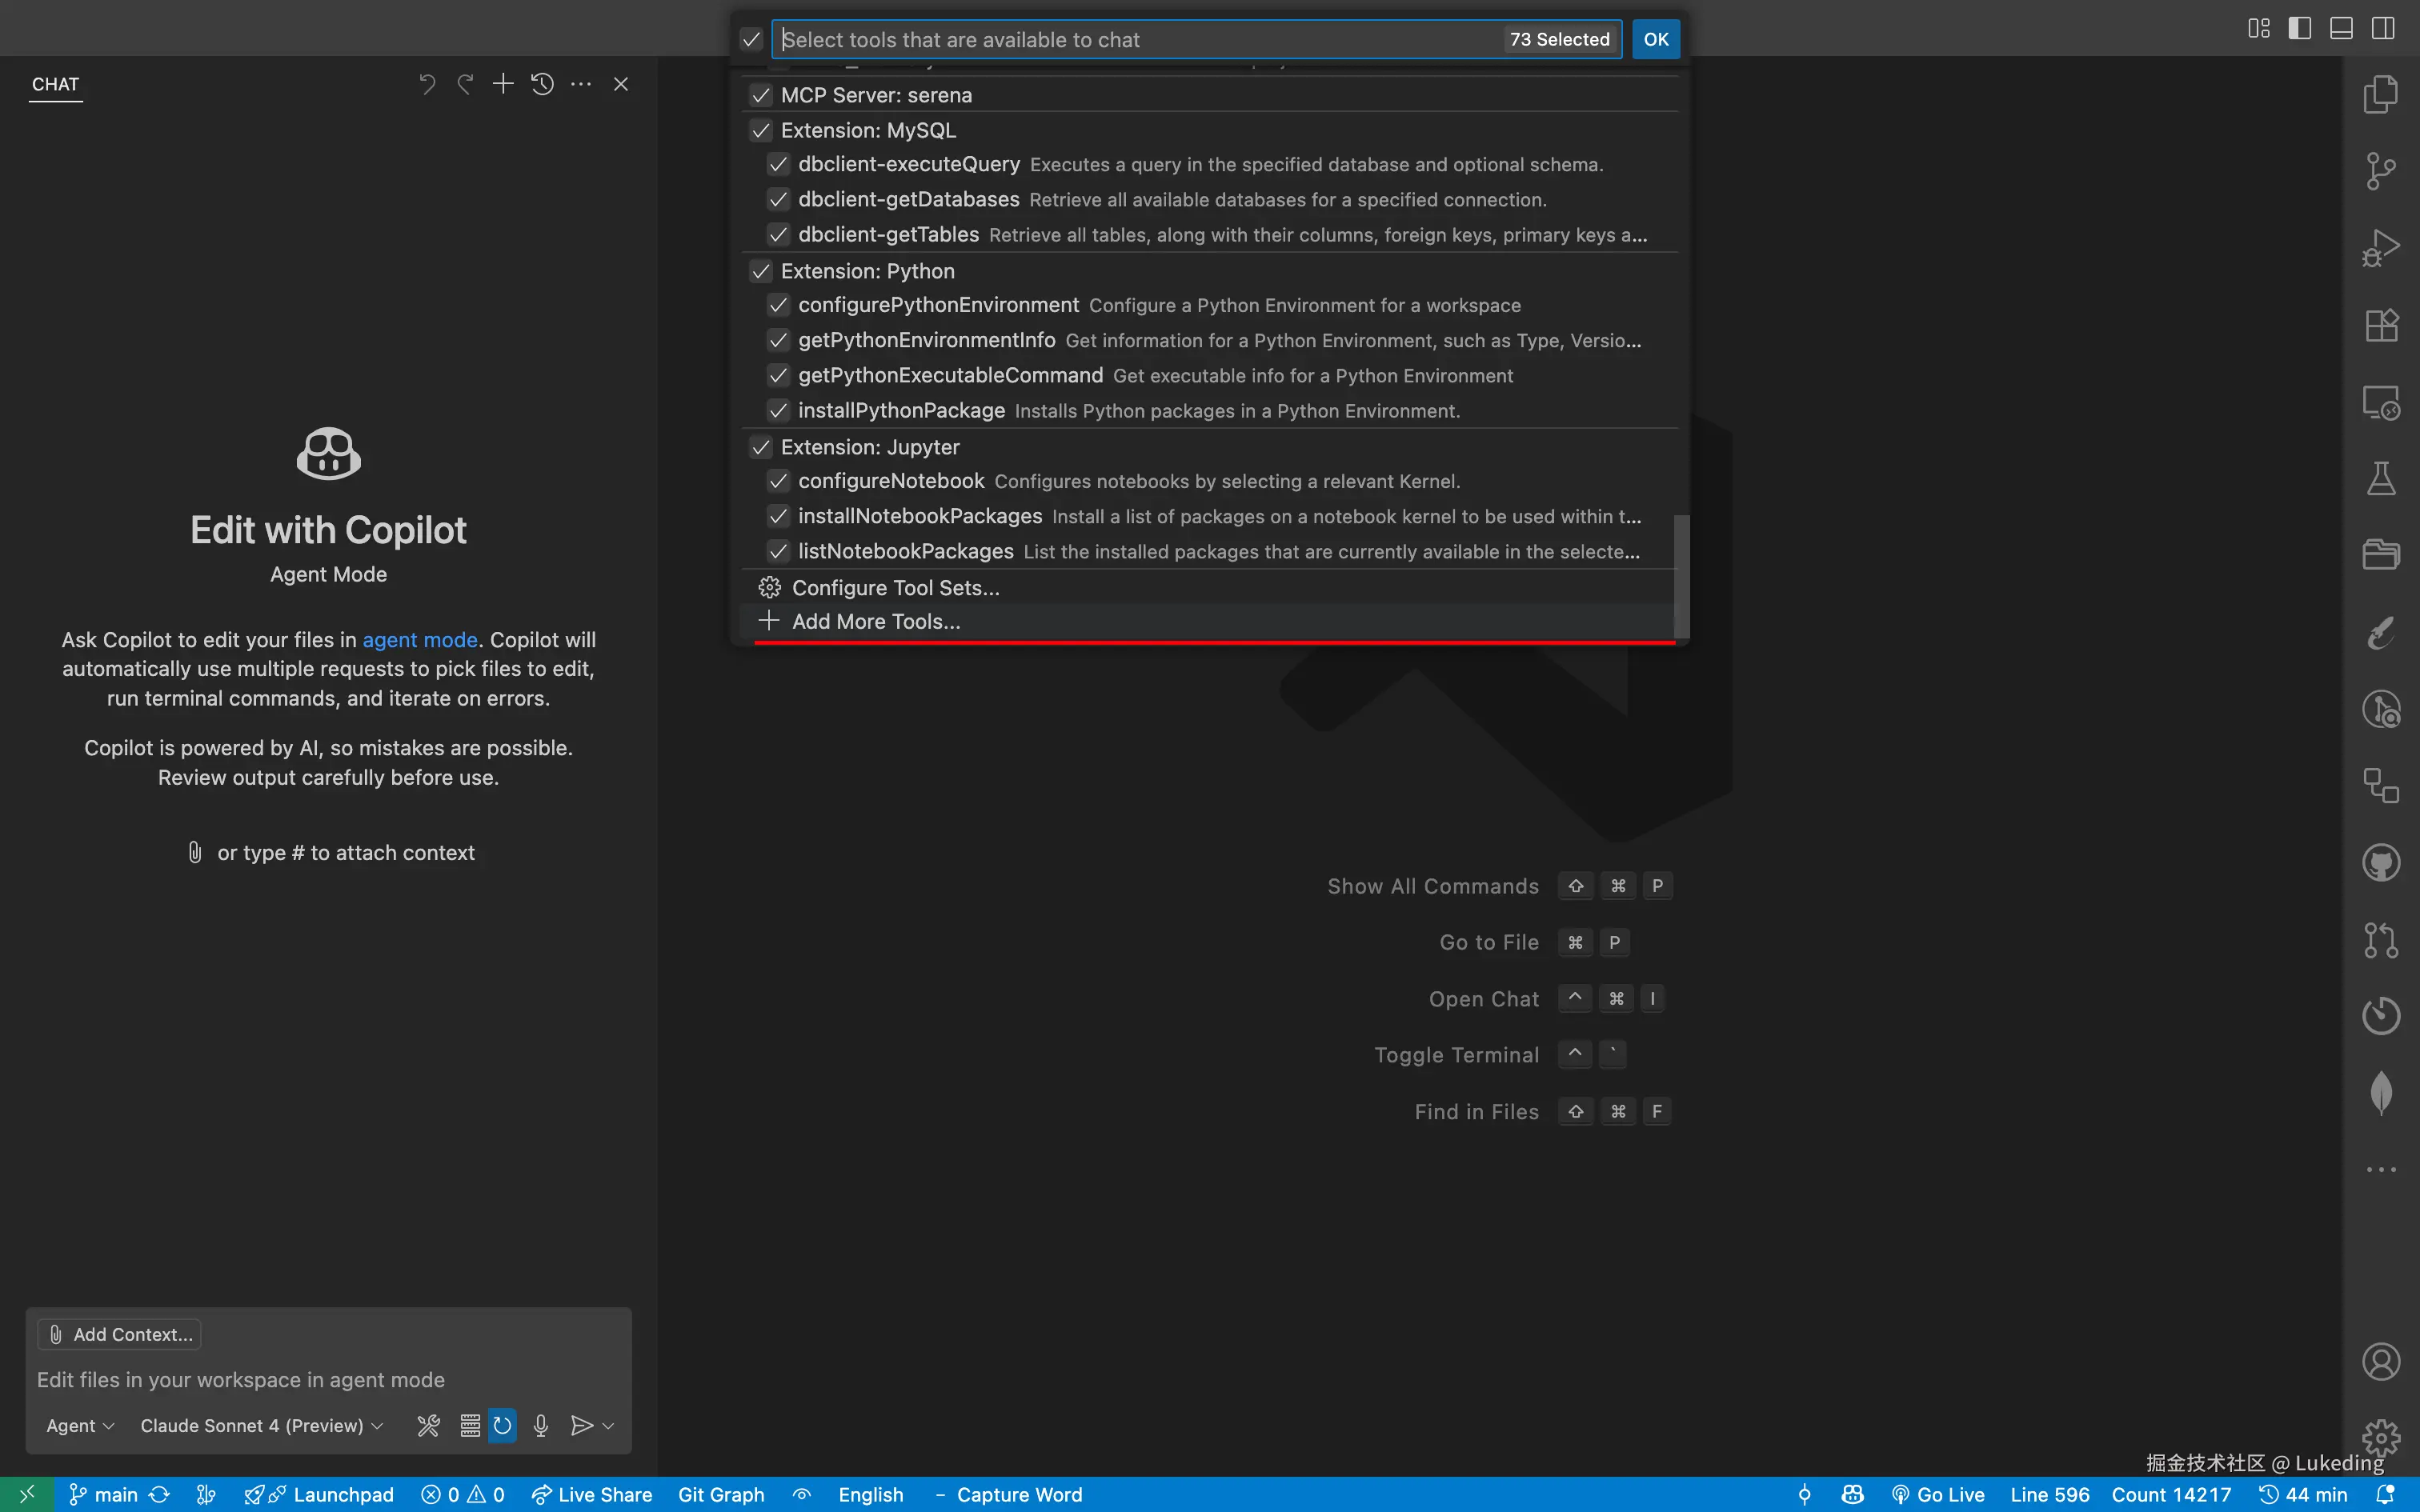Start a new chat with plus icon
The height and width of the screenshot is (1512, 2420).
pos(503,84)
